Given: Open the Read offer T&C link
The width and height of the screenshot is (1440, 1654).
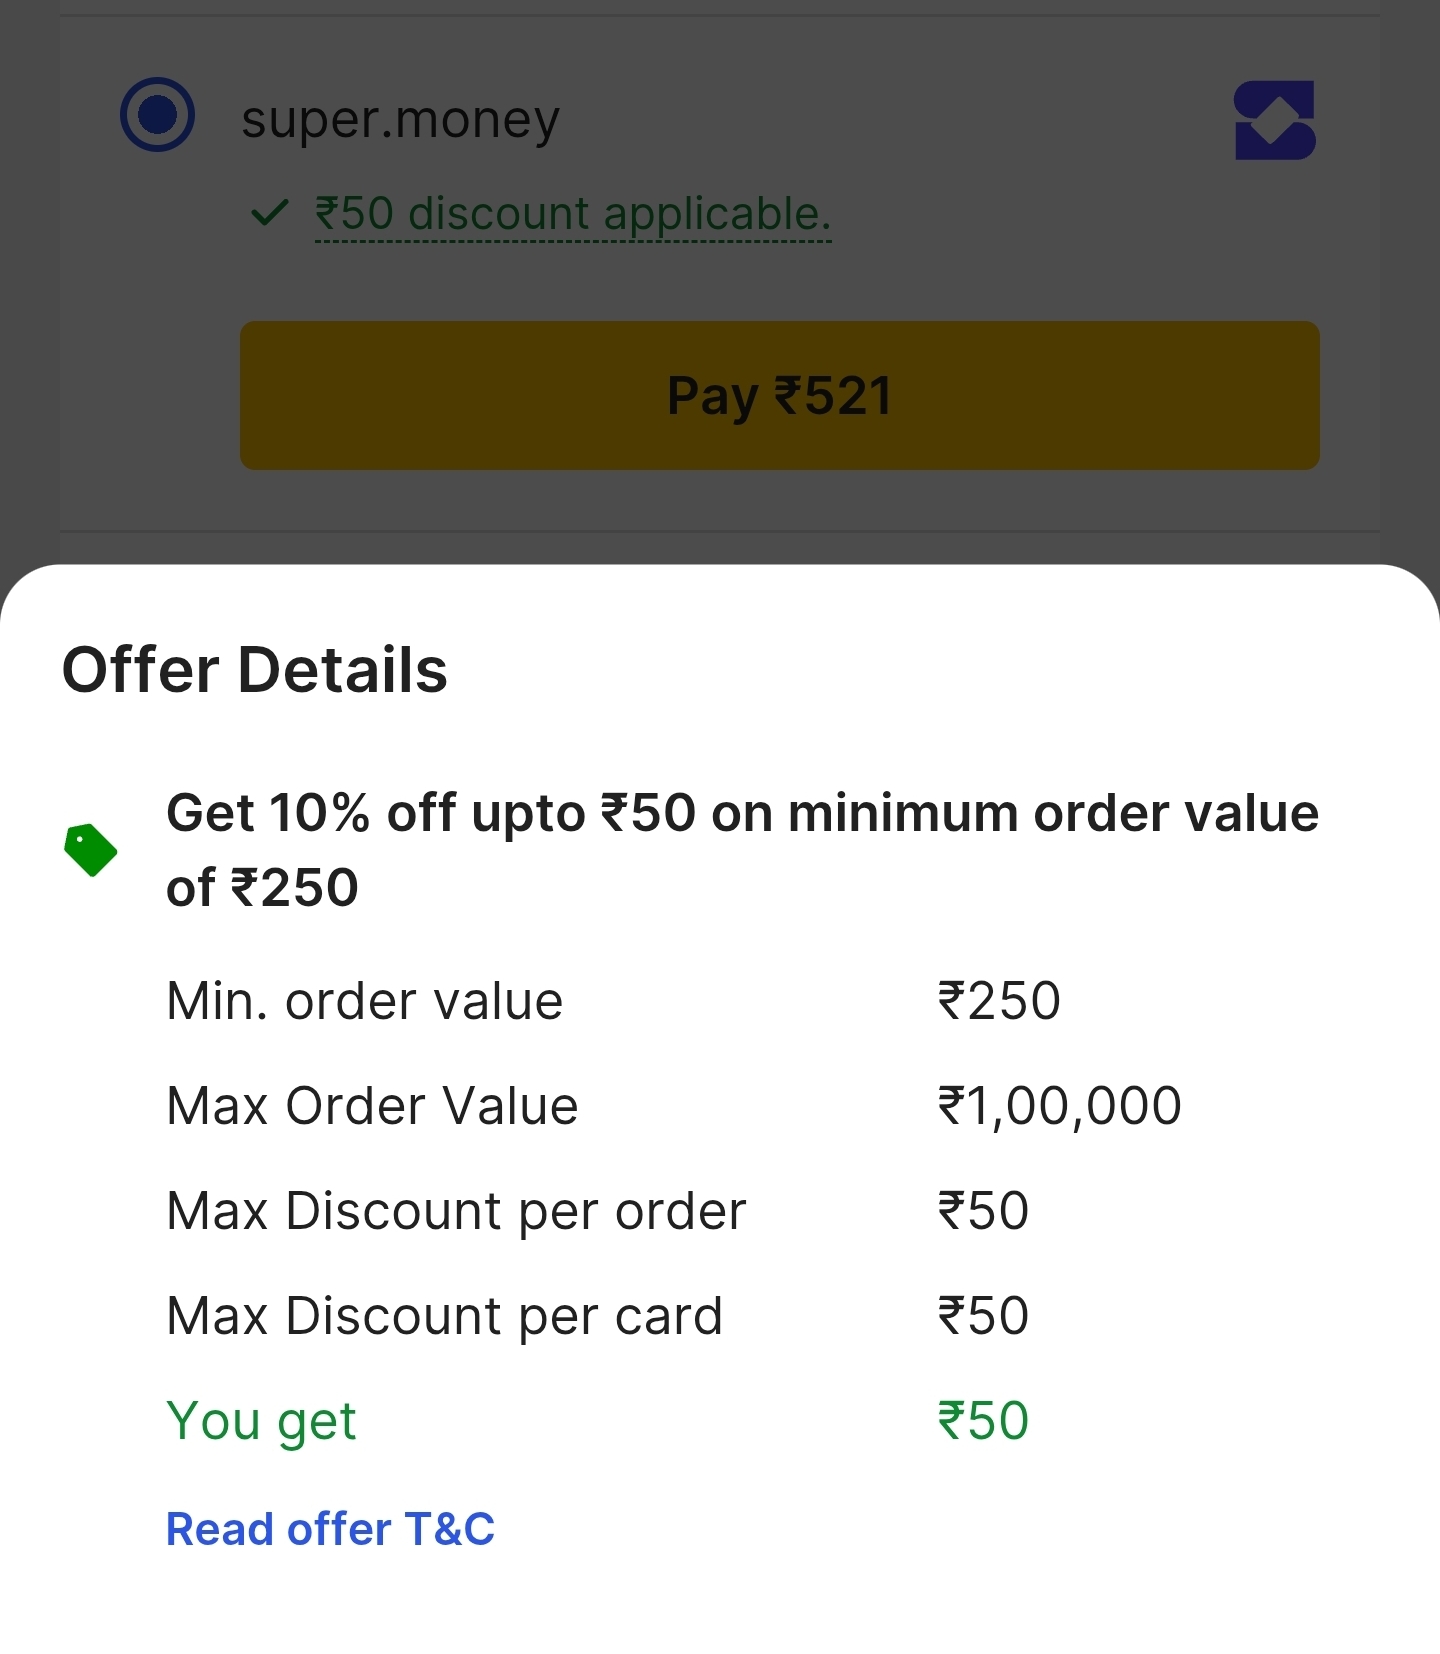Looking at the screenshot, I should coord(330,1529).
